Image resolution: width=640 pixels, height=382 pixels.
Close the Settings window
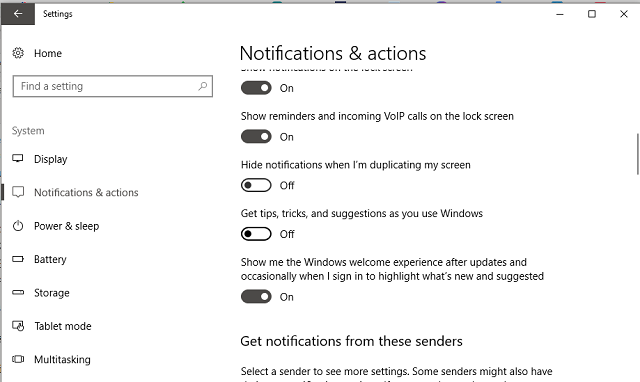(x=624, y=14)
